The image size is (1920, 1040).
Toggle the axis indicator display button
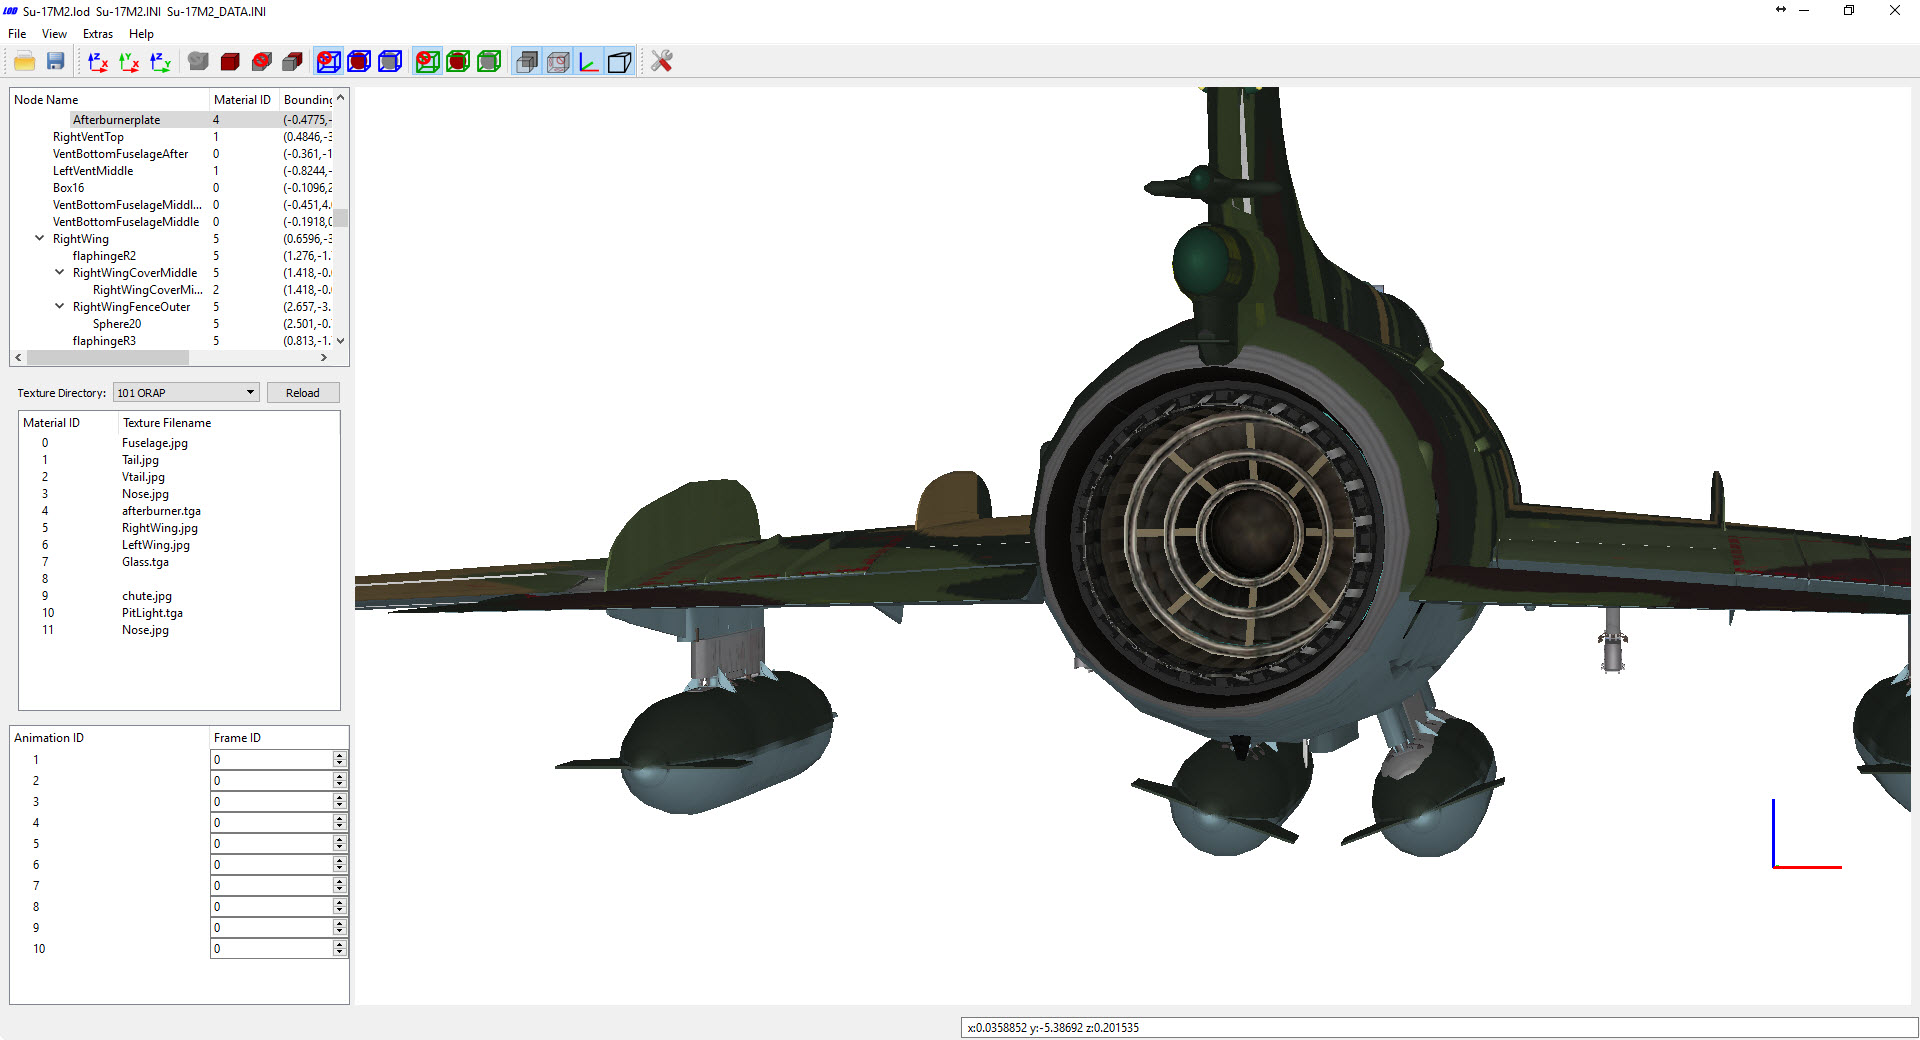click(589, 62)
